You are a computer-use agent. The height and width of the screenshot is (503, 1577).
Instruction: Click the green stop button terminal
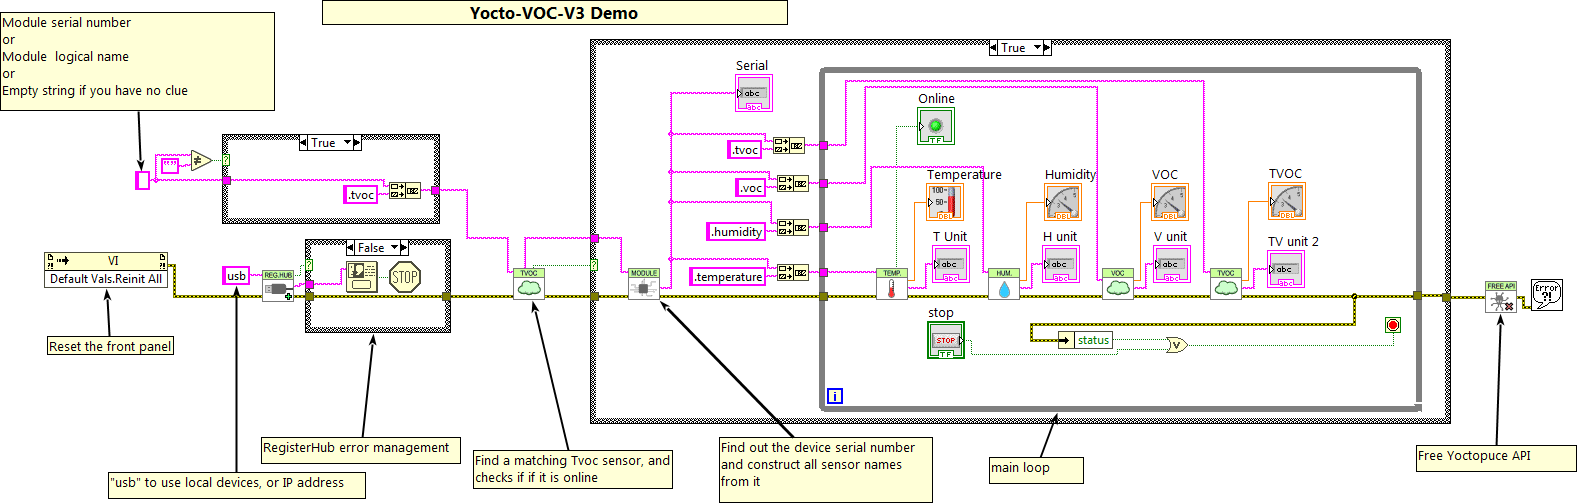945,341
